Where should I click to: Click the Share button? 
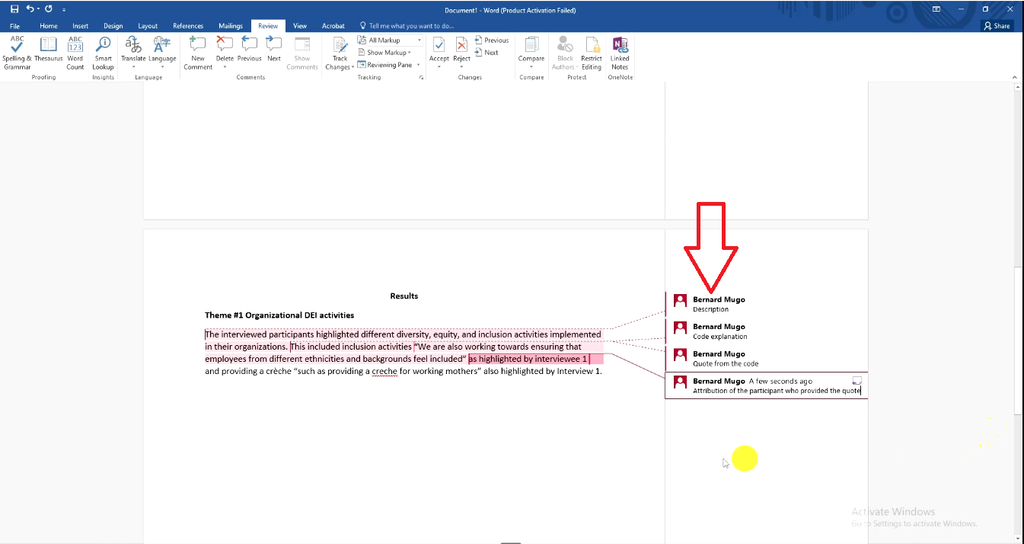(x=997, y=26)
